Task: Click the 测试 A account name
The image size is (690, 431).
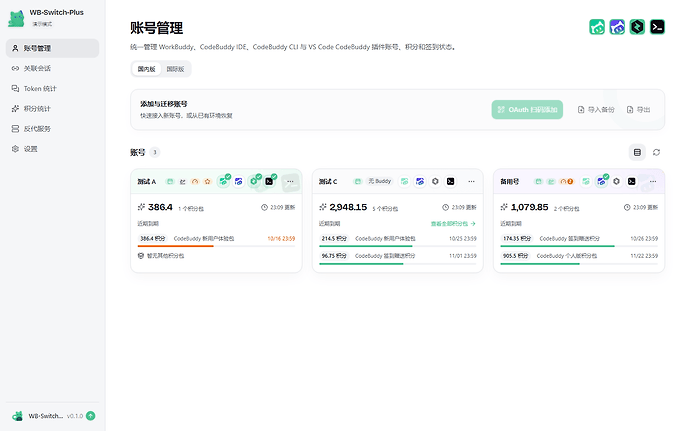Action: (147, 181)
